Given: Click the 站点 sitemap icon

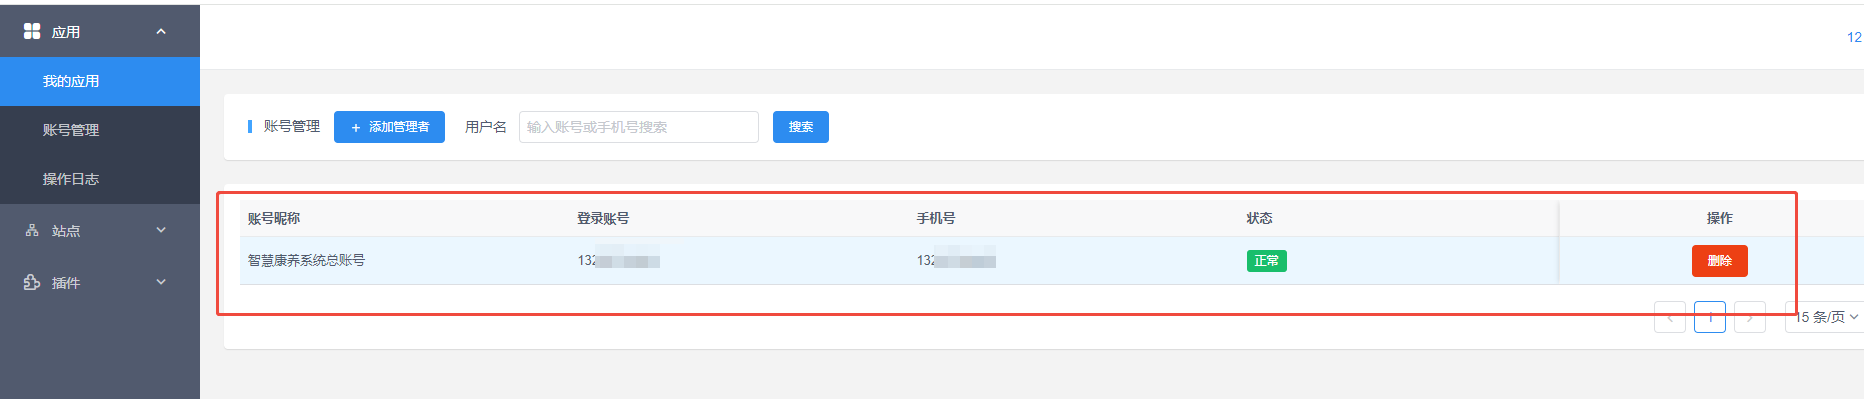Looking at the screenshot, I should pyautogui.click(x=32, y=230).
